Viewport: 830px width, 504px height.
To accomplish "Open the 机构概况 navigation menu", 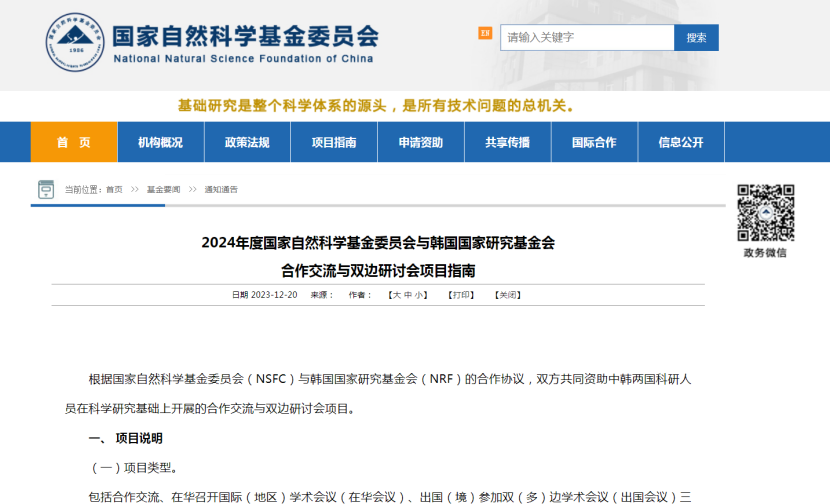I will tap(160, 142).
